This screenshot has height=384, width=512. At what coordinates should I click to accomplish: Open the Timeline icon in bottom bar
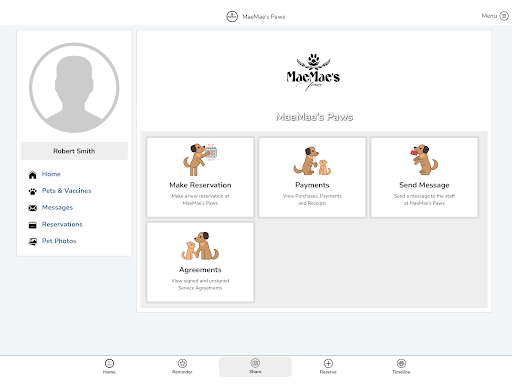[x=401, y=363]
